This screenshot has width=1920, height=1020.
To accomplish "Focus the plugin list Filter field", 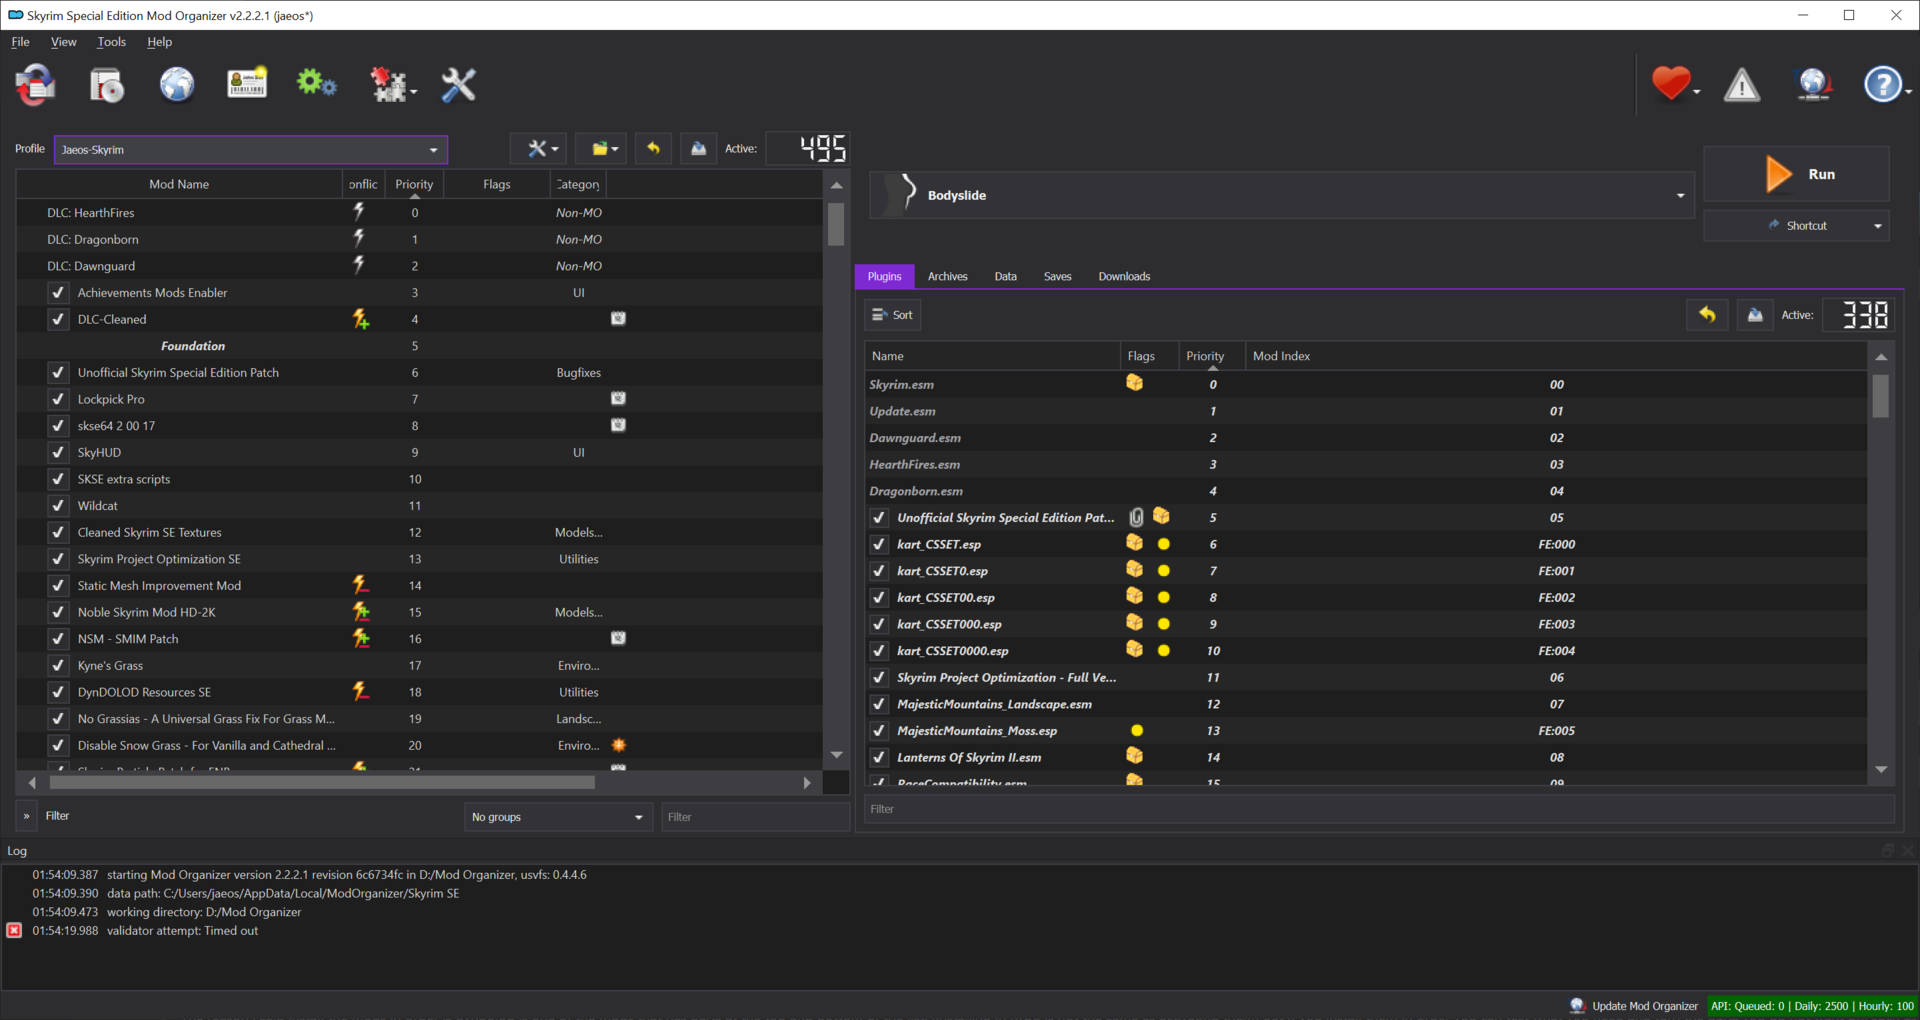I will (1379, 809).
